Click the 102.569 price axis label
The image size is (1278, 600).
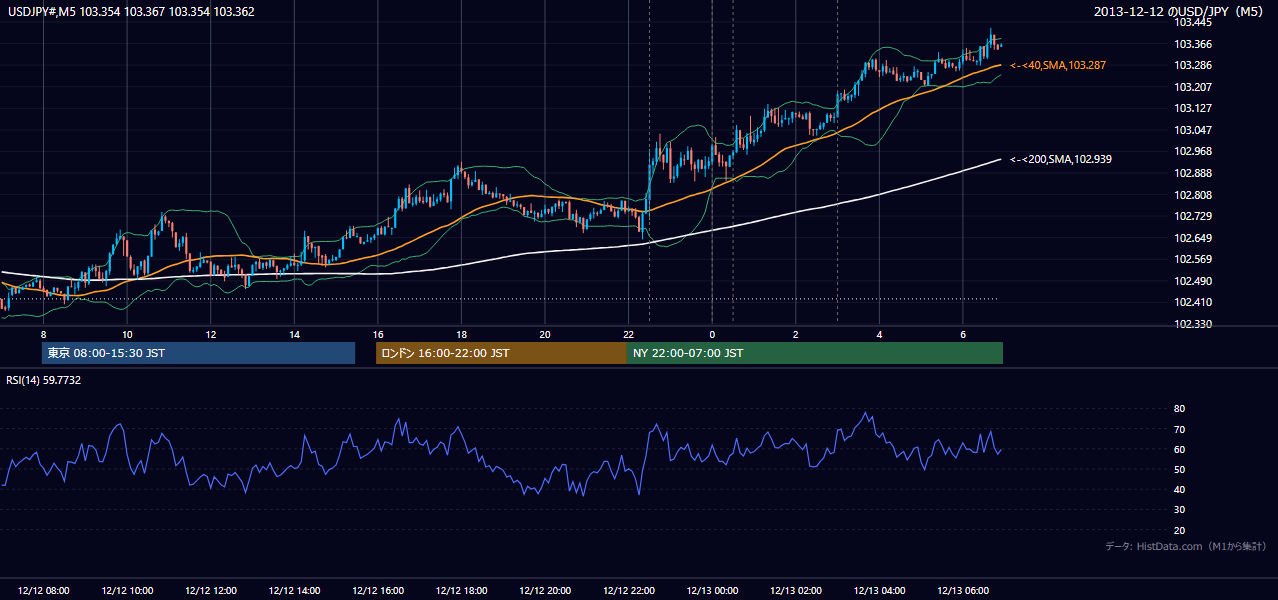(1193, 259)
